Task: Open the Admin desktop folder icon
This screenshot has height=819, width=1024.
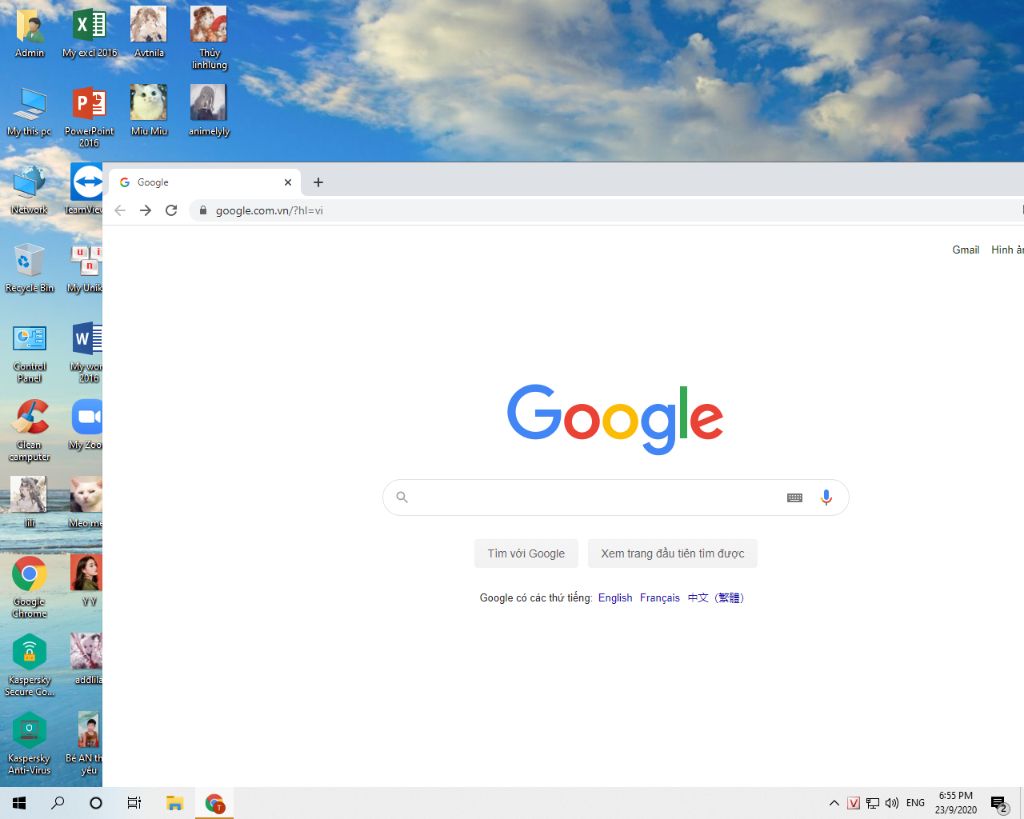Action: tap(29, 33)
